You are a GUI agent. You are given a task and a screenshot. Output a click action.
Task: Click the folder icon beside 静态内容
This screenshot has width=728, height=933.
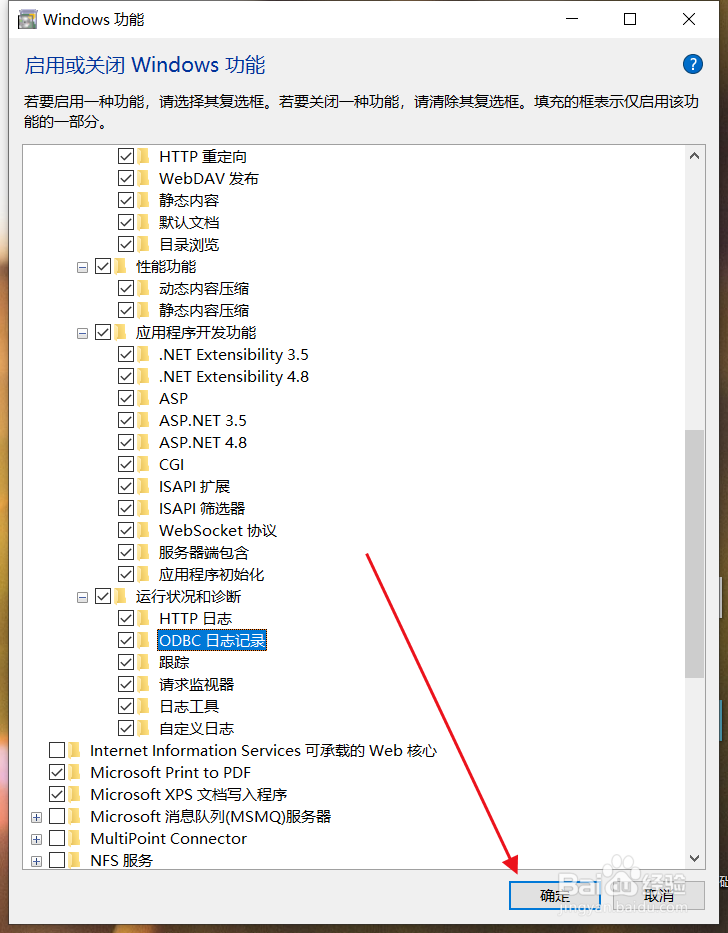(x=143, y=201)
